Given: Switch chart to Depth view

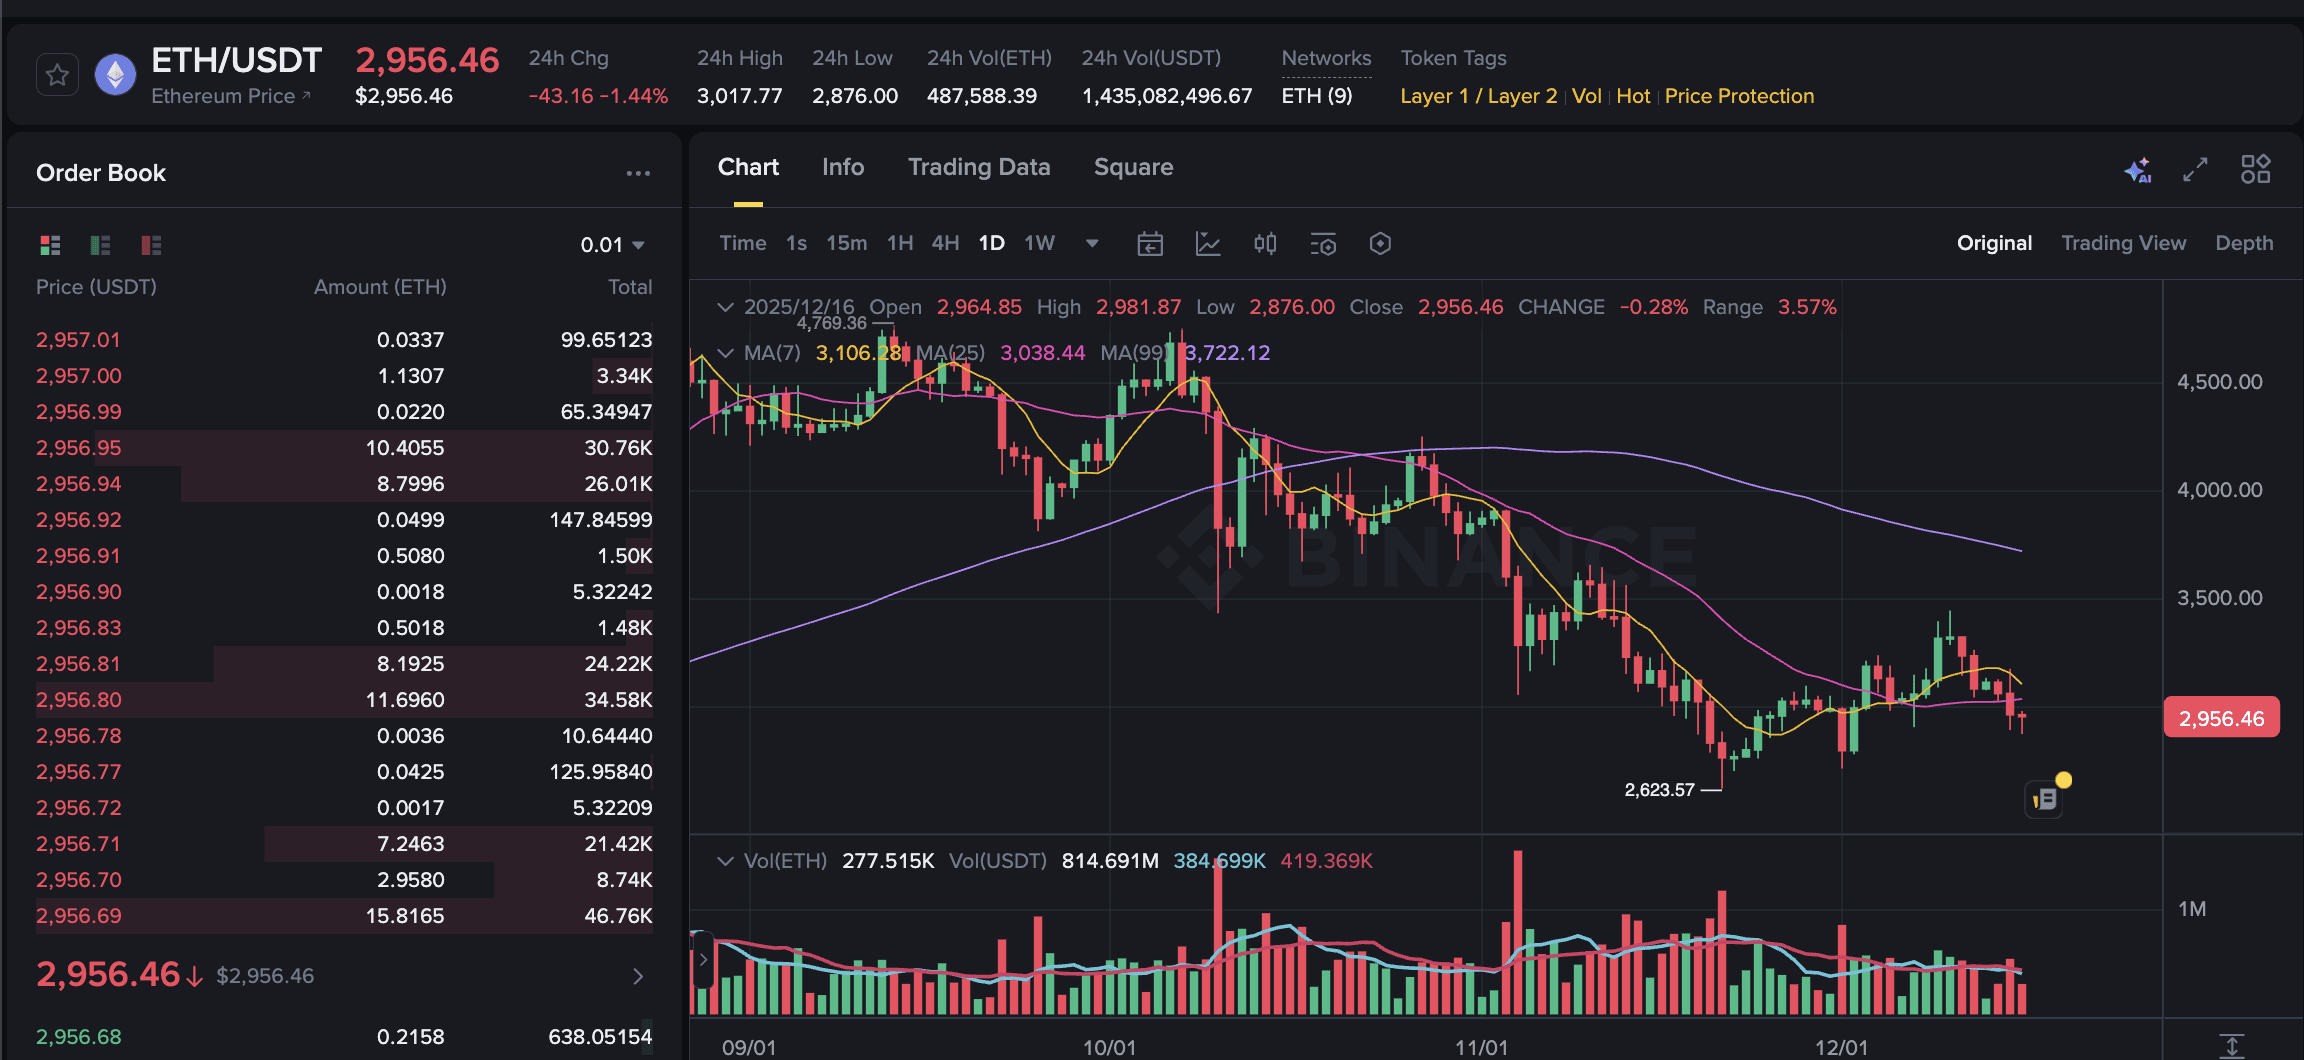Looking at the screenshot, I should tap(2244, 243).
